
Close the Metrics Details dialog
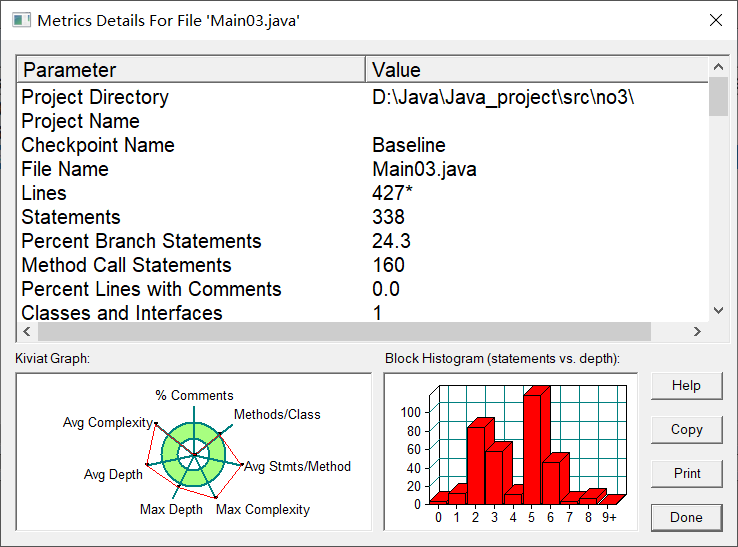(716, 20)
